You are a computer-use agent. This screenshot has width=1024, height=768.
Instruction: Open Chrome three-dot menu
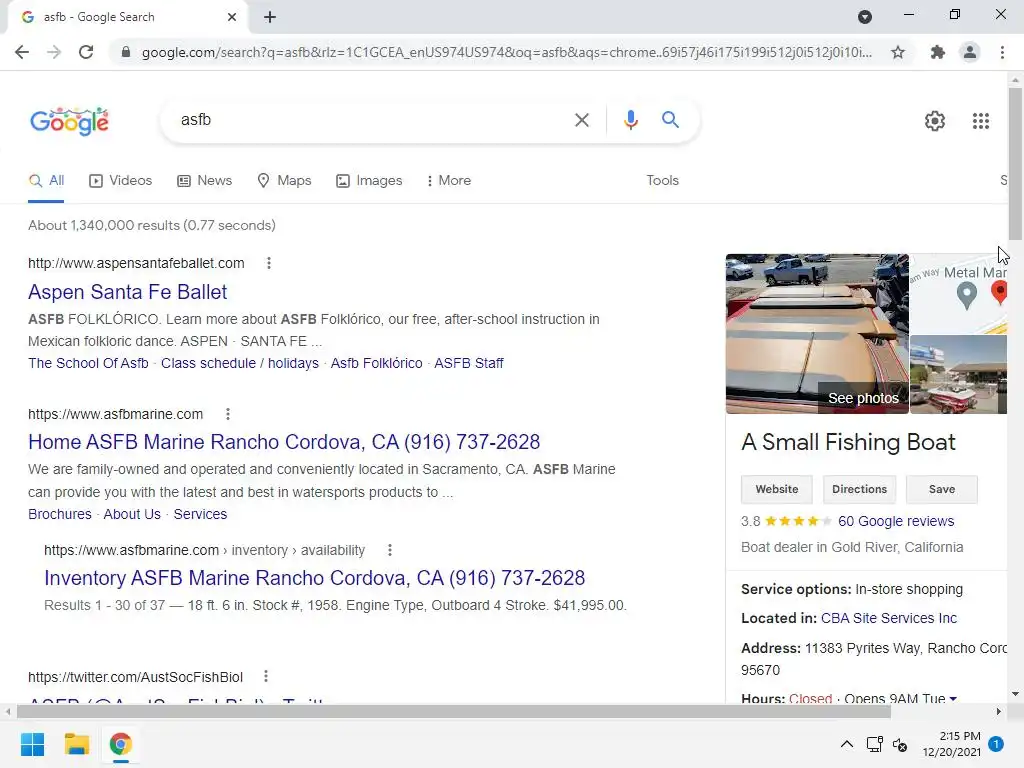[1002, 52]
